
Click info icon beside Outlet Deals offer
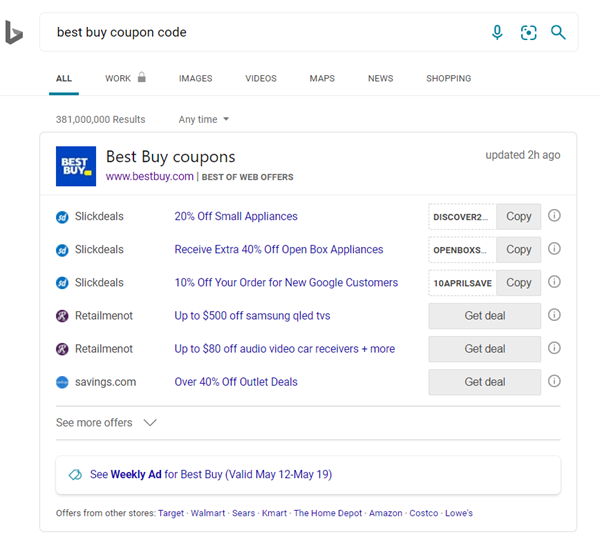click(554, 381)
